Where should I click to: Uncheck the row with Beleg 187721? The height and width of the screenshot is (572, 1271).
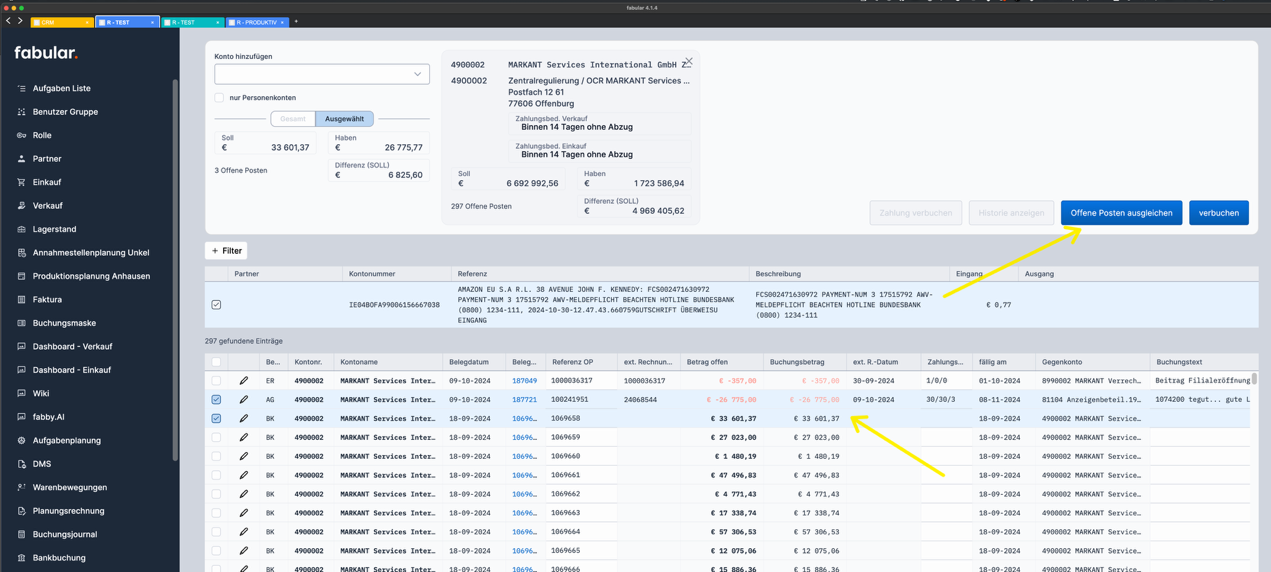216,400
